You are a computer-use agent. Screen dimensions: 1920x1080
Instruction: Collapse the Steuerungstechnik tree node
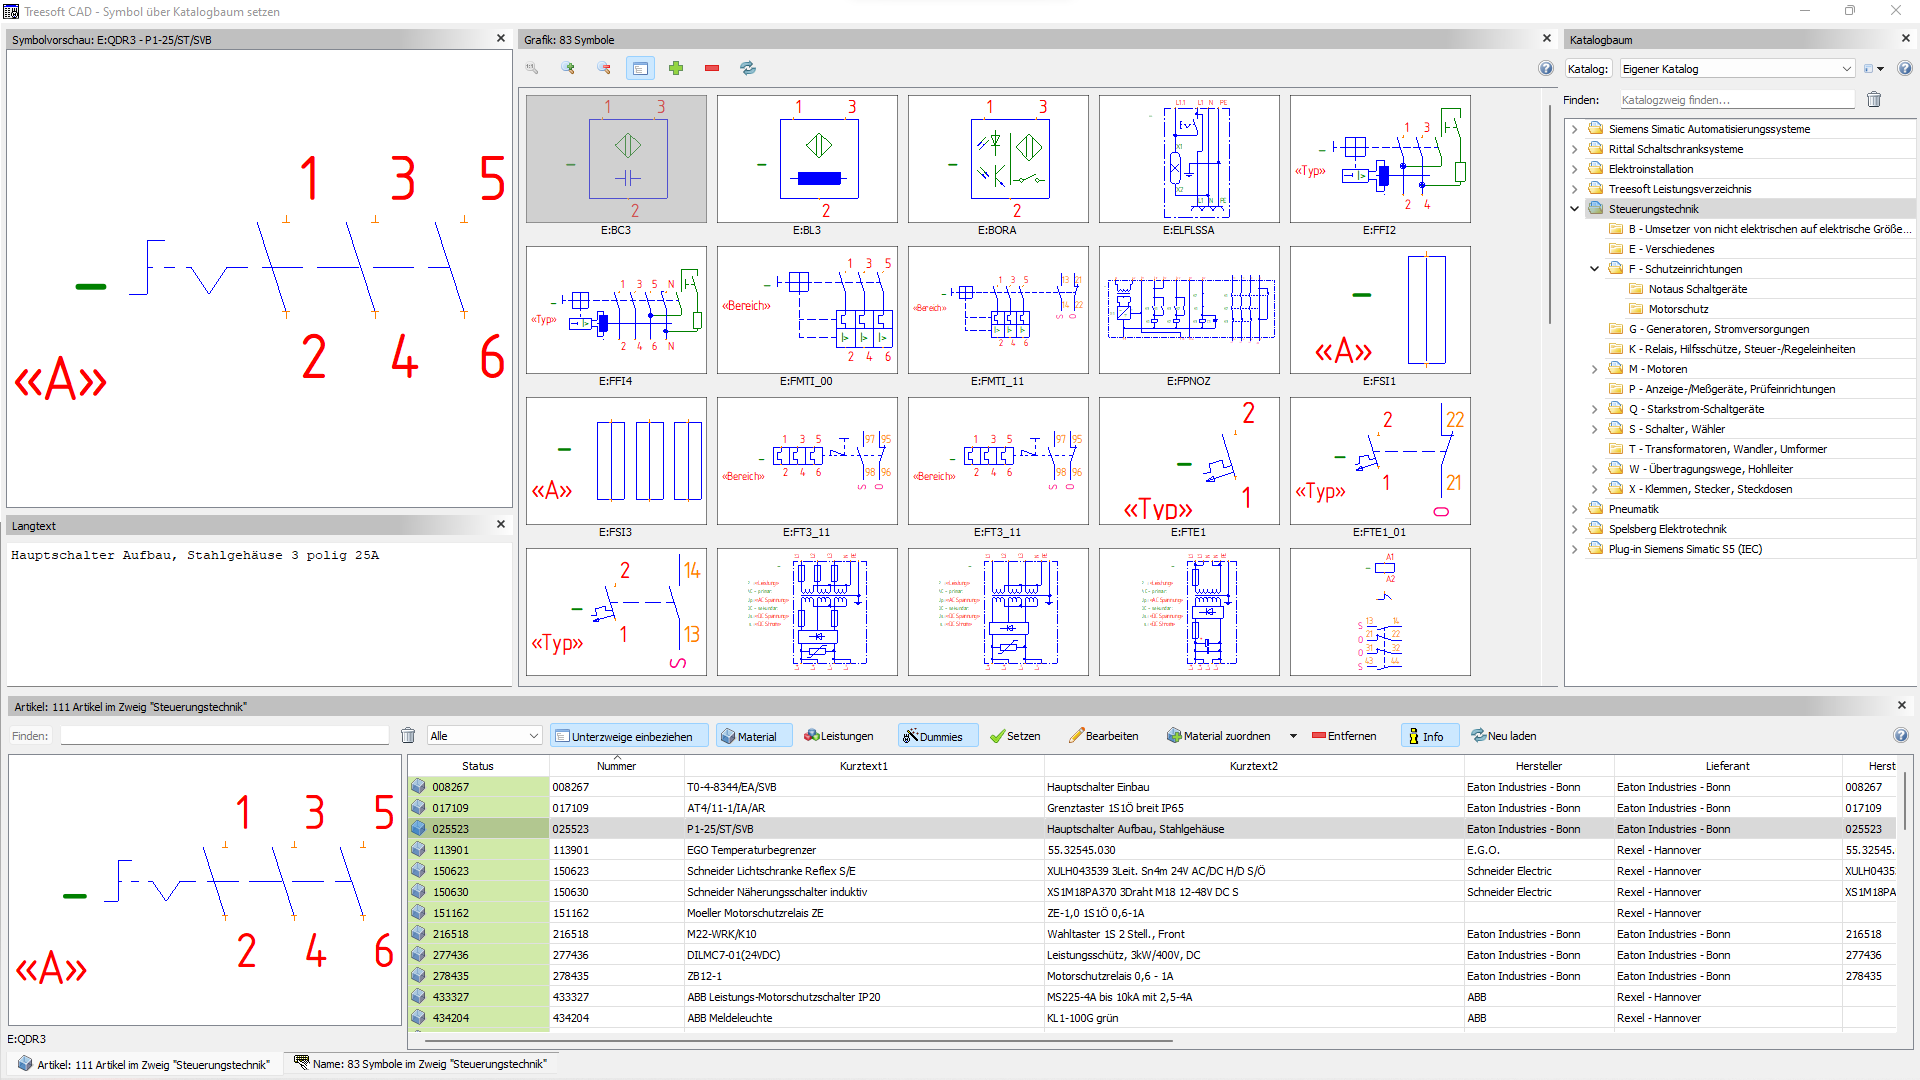tap(1575, 209)
